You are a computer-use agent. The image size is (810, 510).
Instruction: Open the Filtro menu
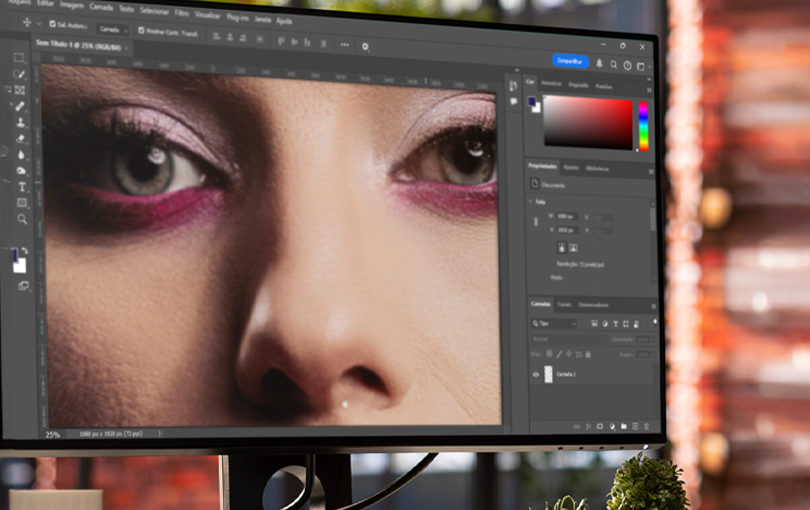point(181,14)
